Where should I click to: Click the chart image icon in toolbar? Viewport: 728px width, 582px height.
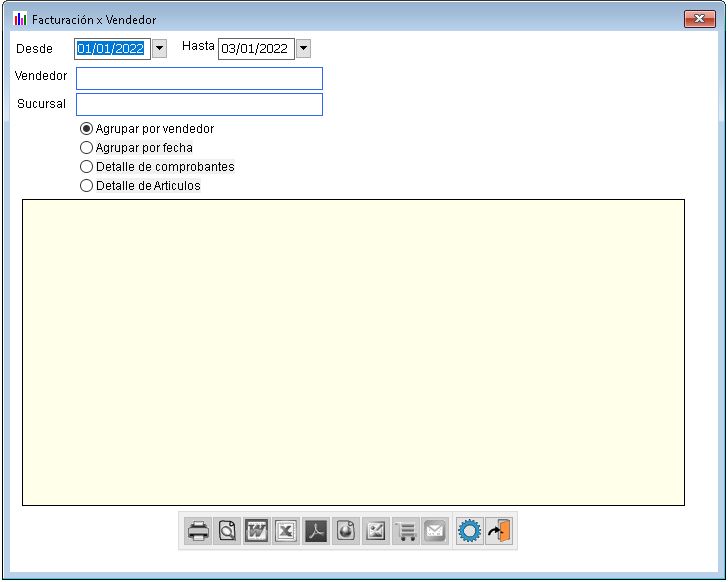[x=375, y=531]
